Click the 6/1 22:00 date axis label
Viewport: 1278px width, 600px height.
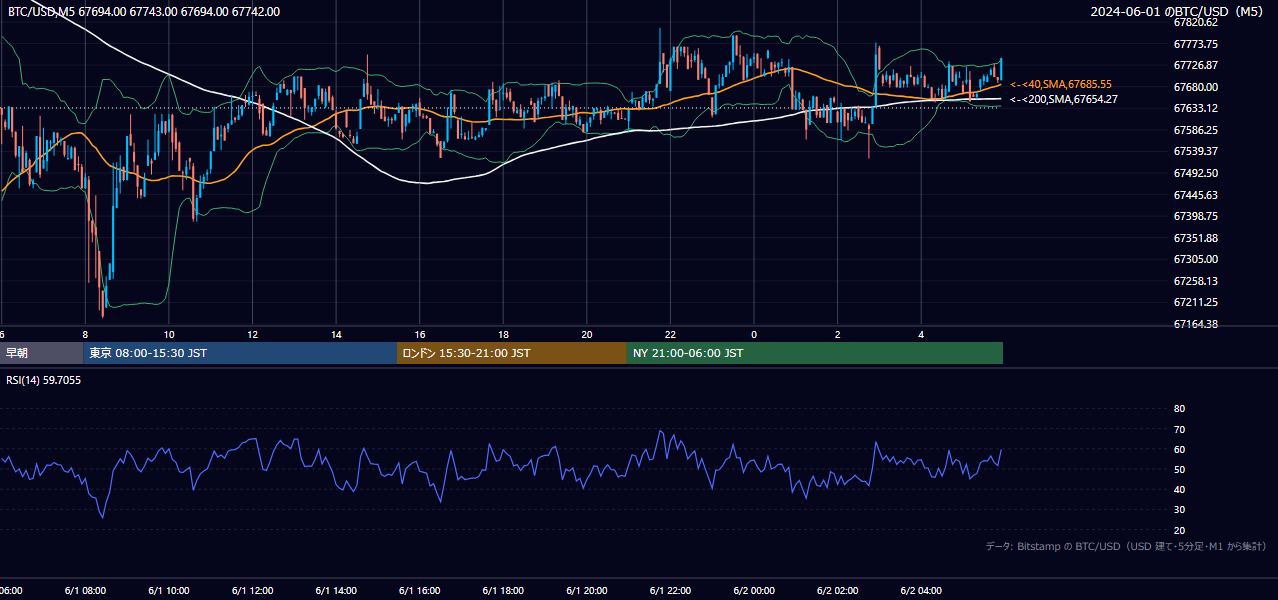point(670,591)
